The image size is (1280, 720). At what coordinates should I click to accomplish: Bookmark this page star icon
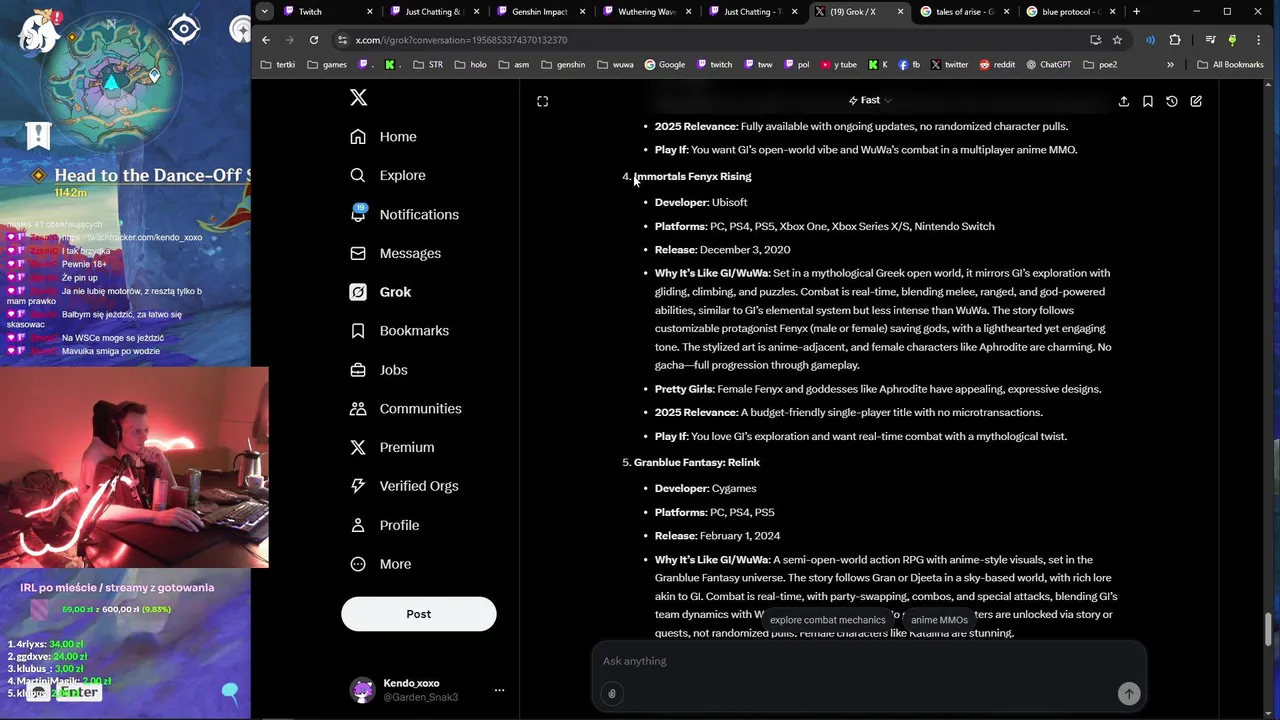pyautogui.click(x=1117, y=40)
